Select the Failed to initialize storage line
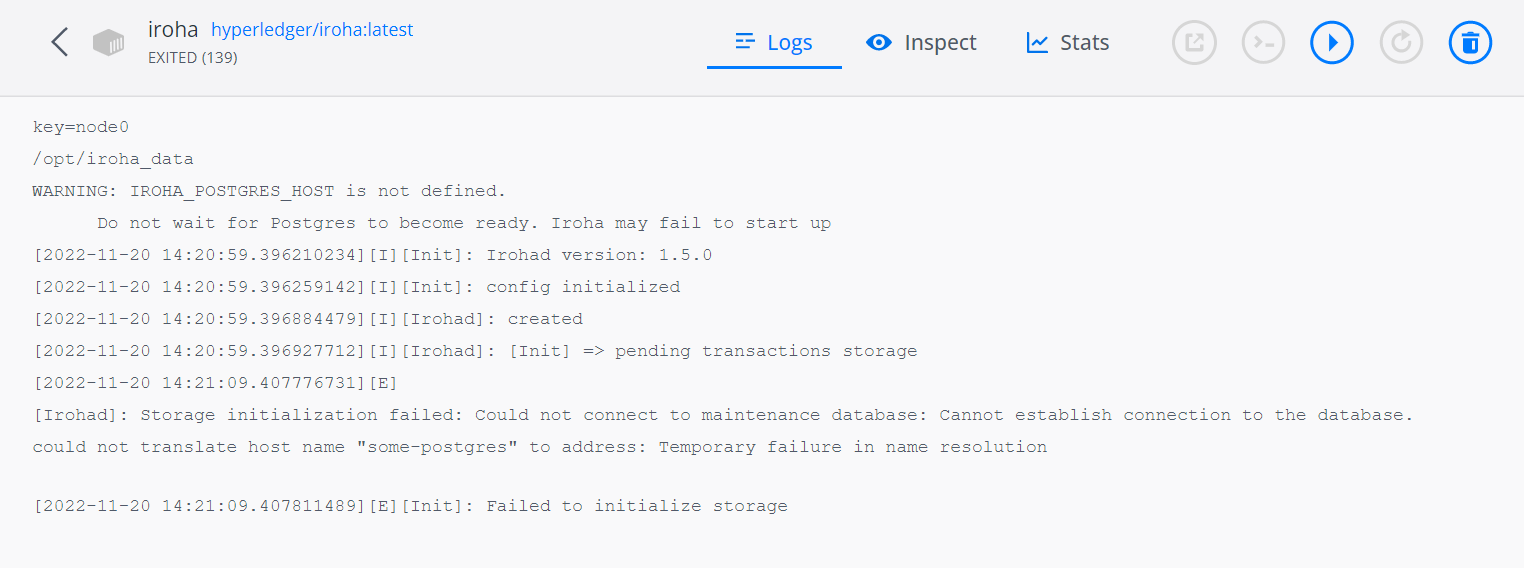 tap(410, 506)
